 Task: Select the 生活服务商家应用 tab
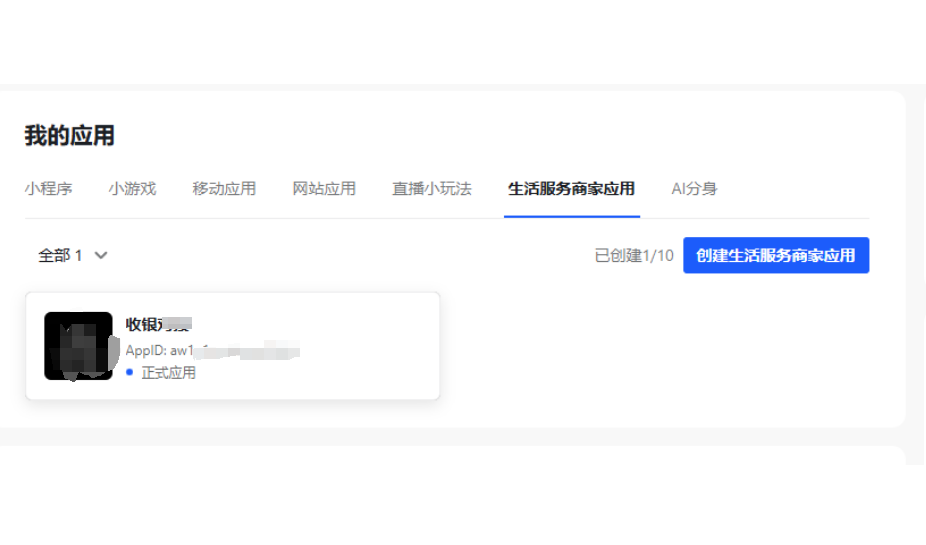pyautogui.click(x=571, y=188)
